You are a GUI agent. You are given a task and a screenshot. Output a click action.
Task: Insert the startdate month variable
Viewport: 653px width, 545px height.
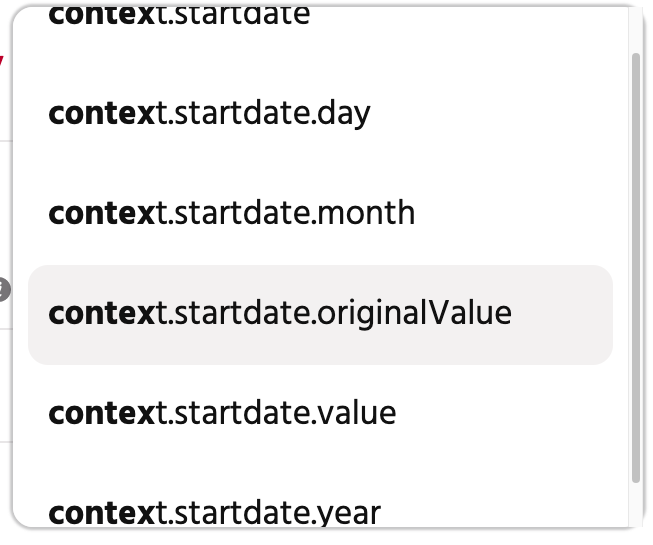231,213
